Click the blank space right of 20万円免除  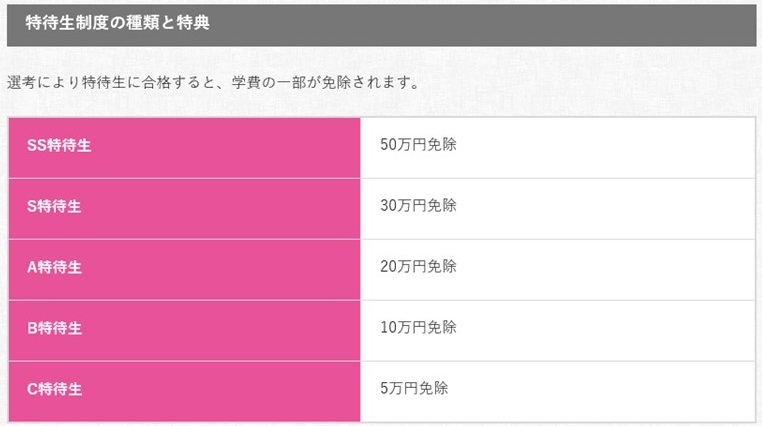coord(605,270)
